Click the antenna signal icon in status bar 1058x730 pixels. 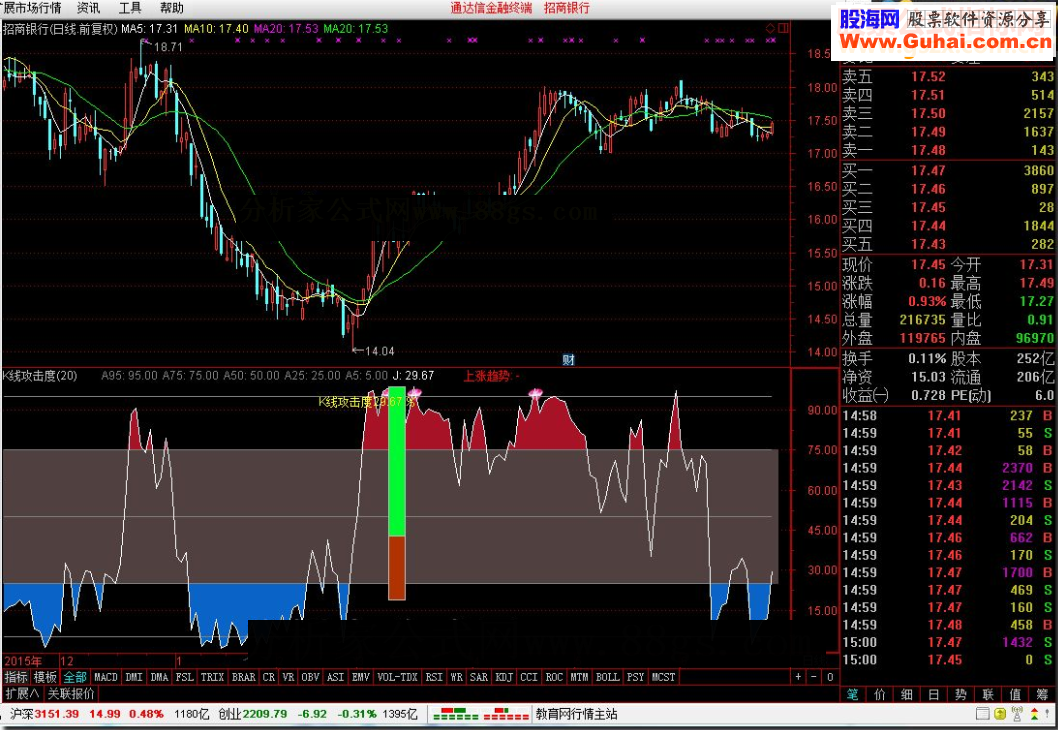coord(1016,714)
